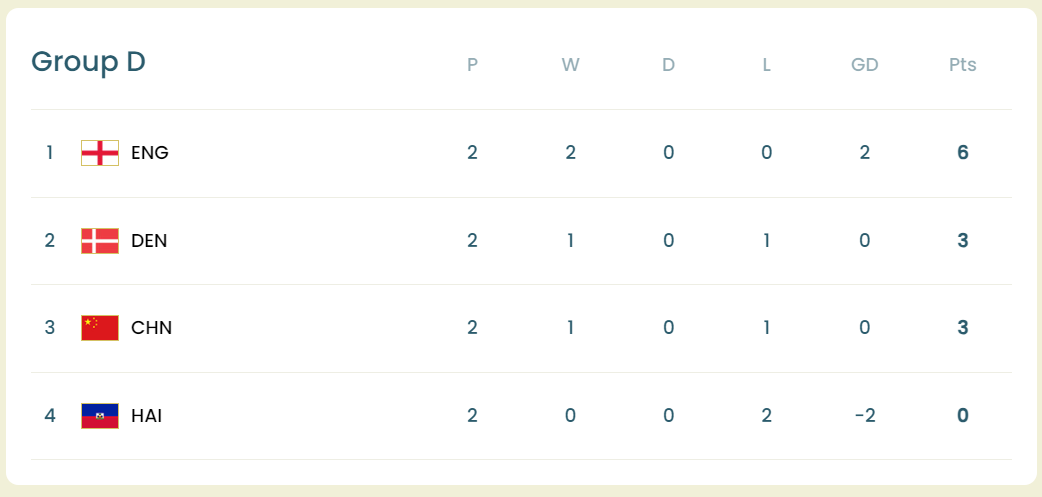This screenshot has height=497, width=1042.
Task: Select the CHN team name
Action: (151, 328)
